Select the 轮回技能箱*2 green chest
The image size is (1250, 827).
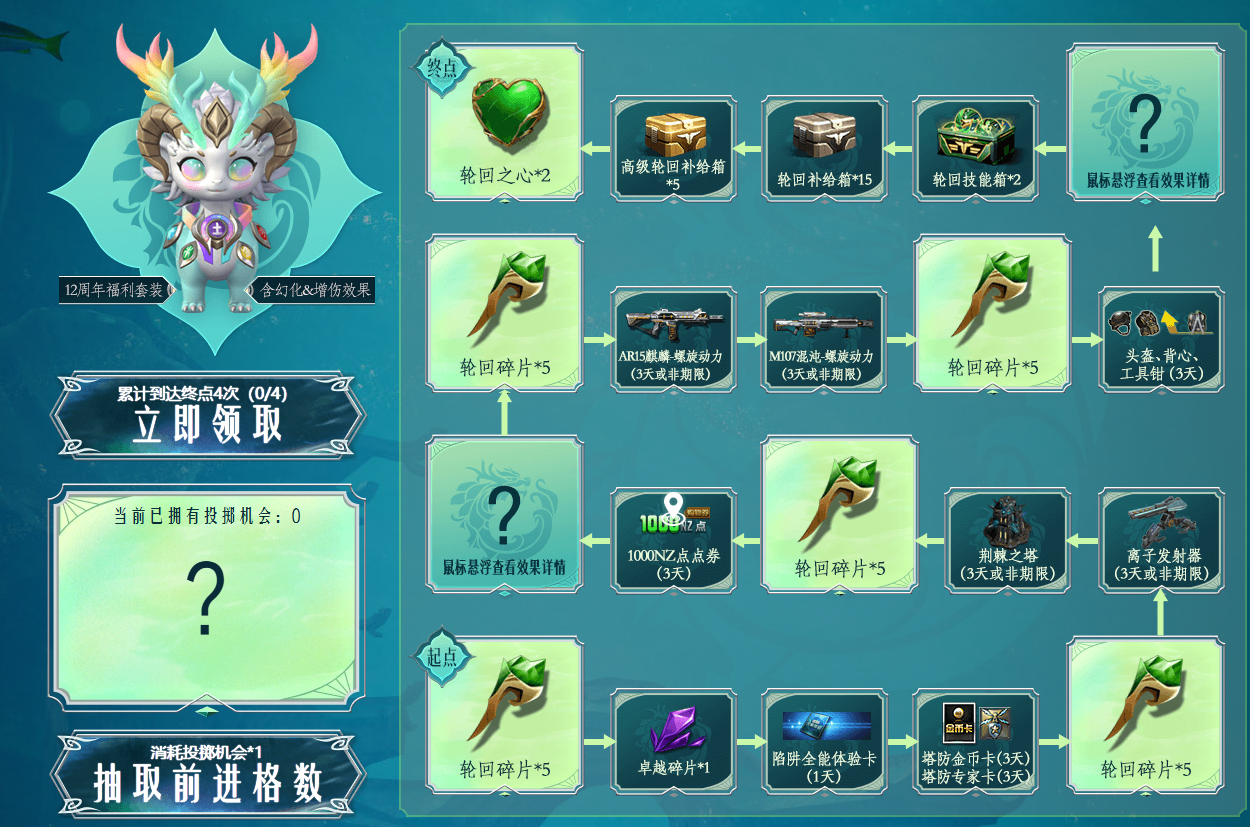click(976, 146)
